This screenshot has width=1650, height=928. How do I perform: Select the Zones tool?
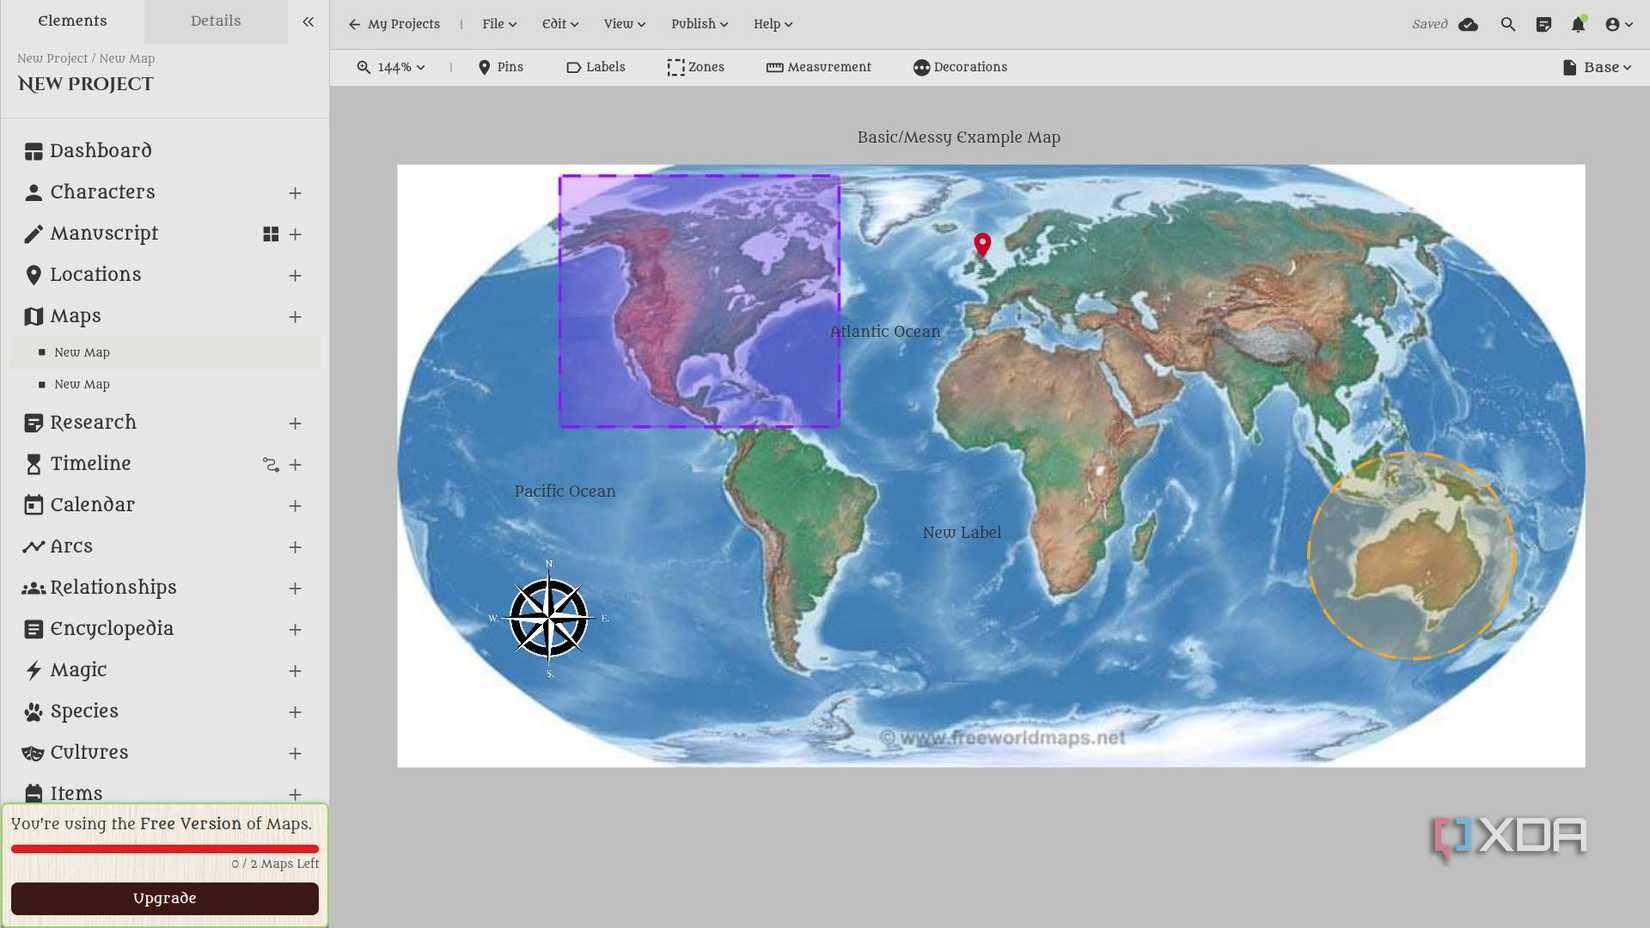[697, 67]
